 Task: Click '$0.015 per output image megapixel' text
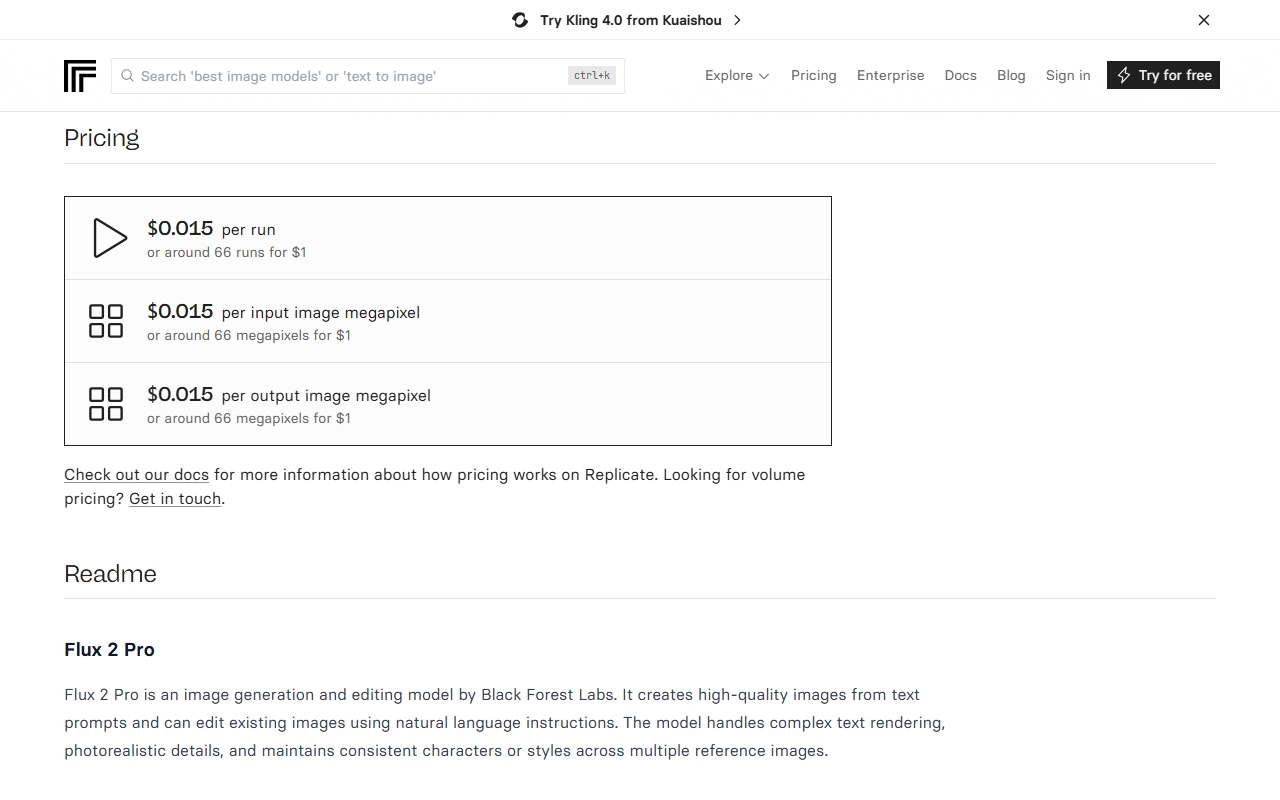[x=289, y=395]
